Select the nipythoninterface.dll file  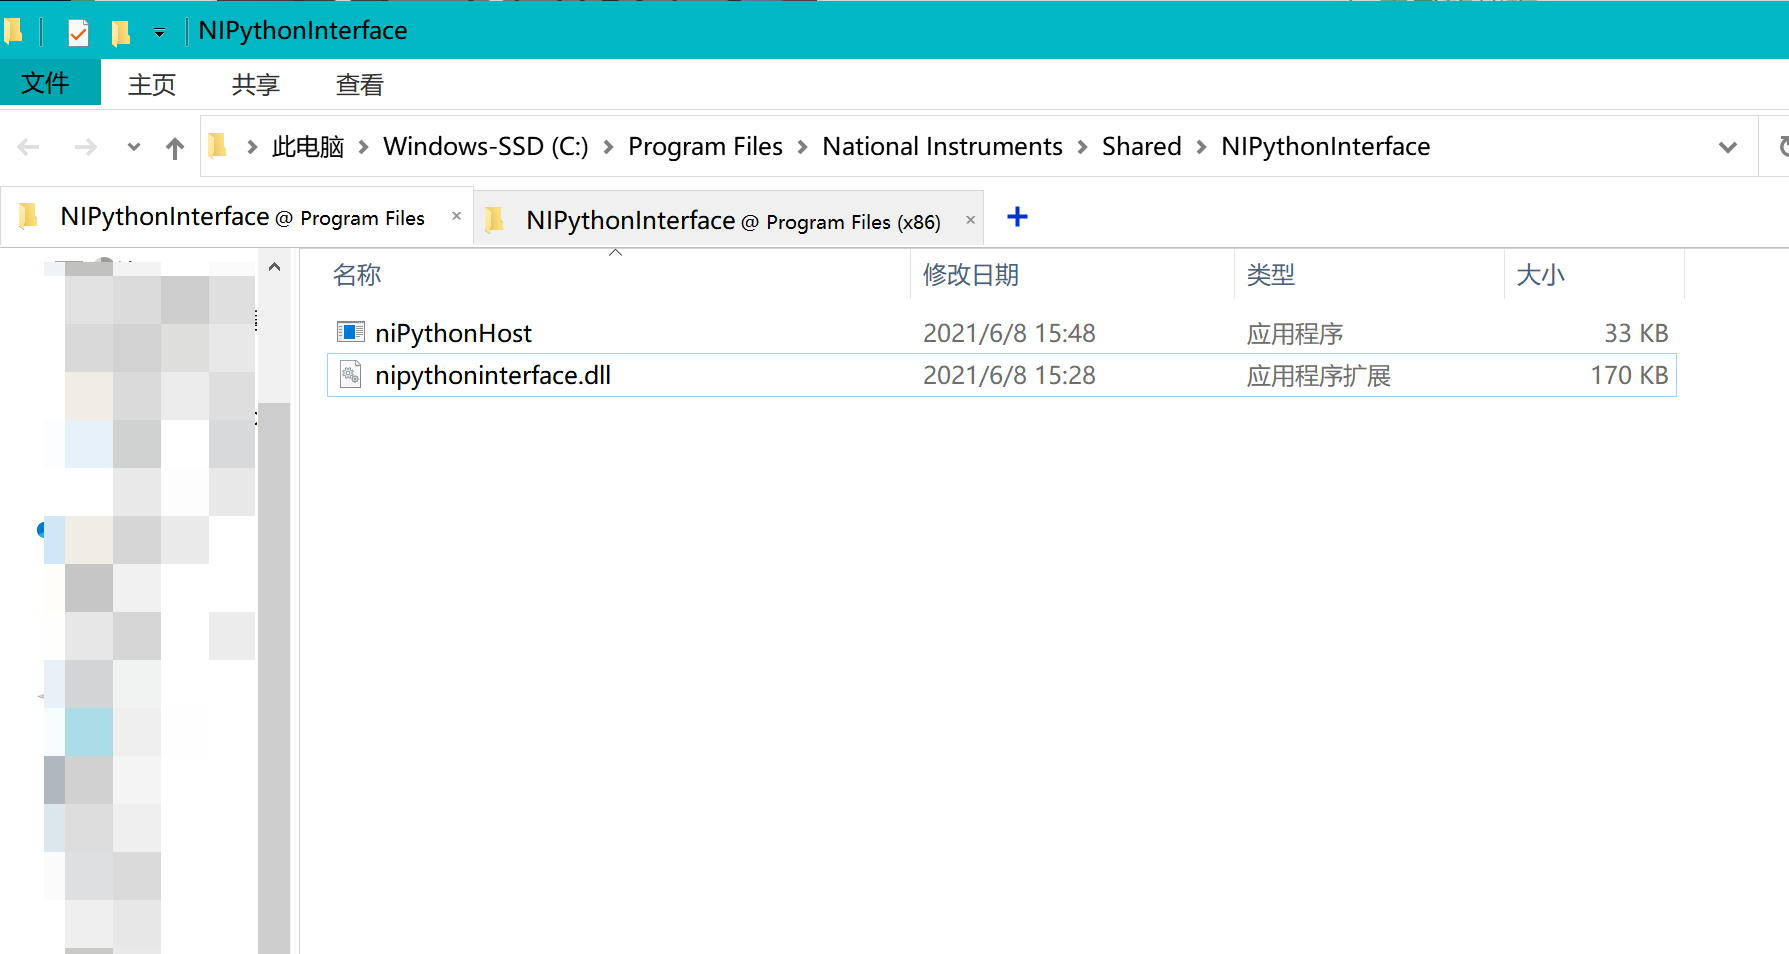click(x=1001, y=375)
